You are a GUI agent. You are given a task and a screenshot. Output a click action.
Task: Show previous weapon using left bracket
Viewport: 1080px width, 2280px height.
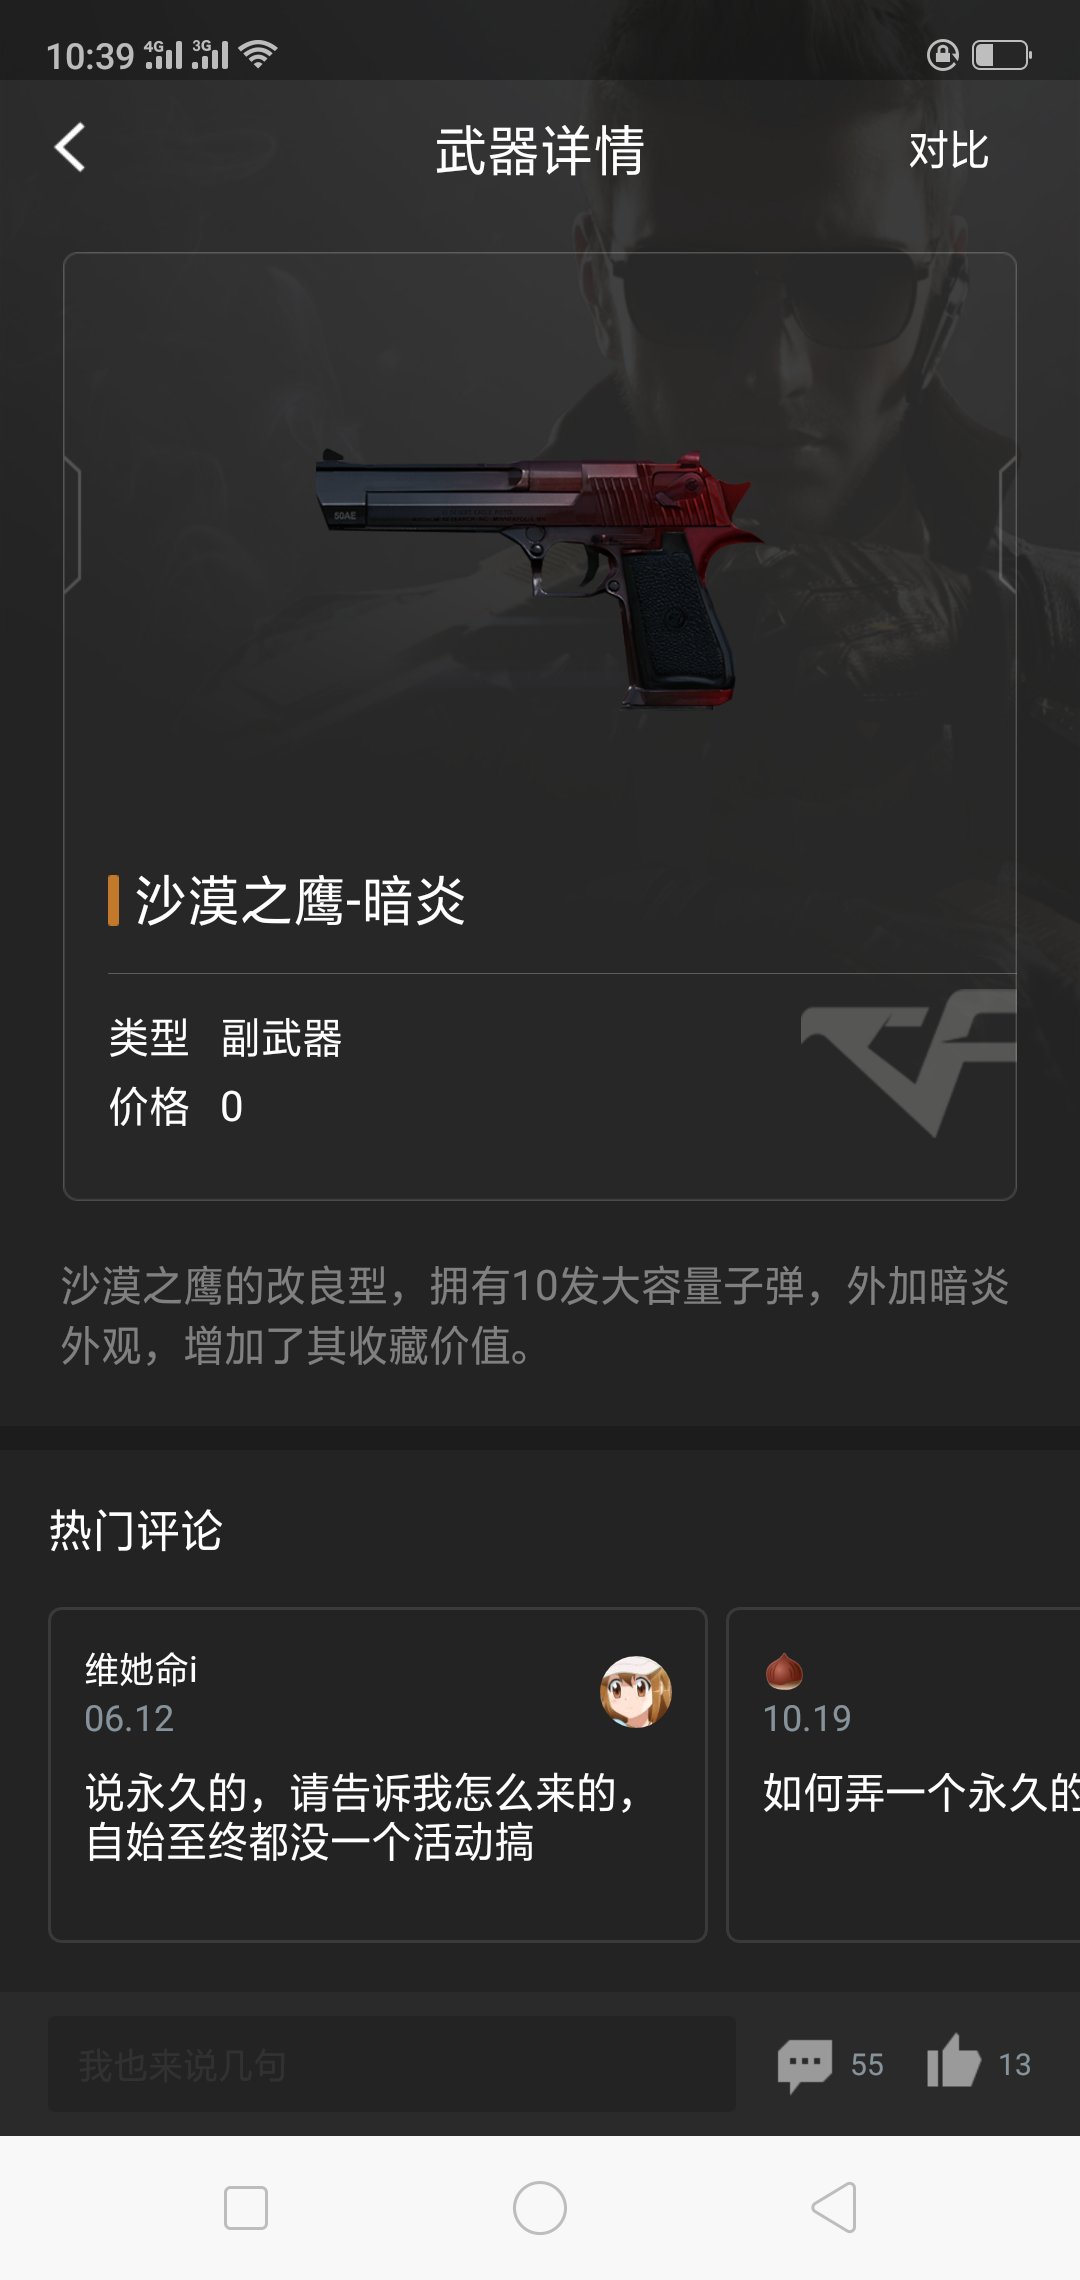tap(72, 525)
